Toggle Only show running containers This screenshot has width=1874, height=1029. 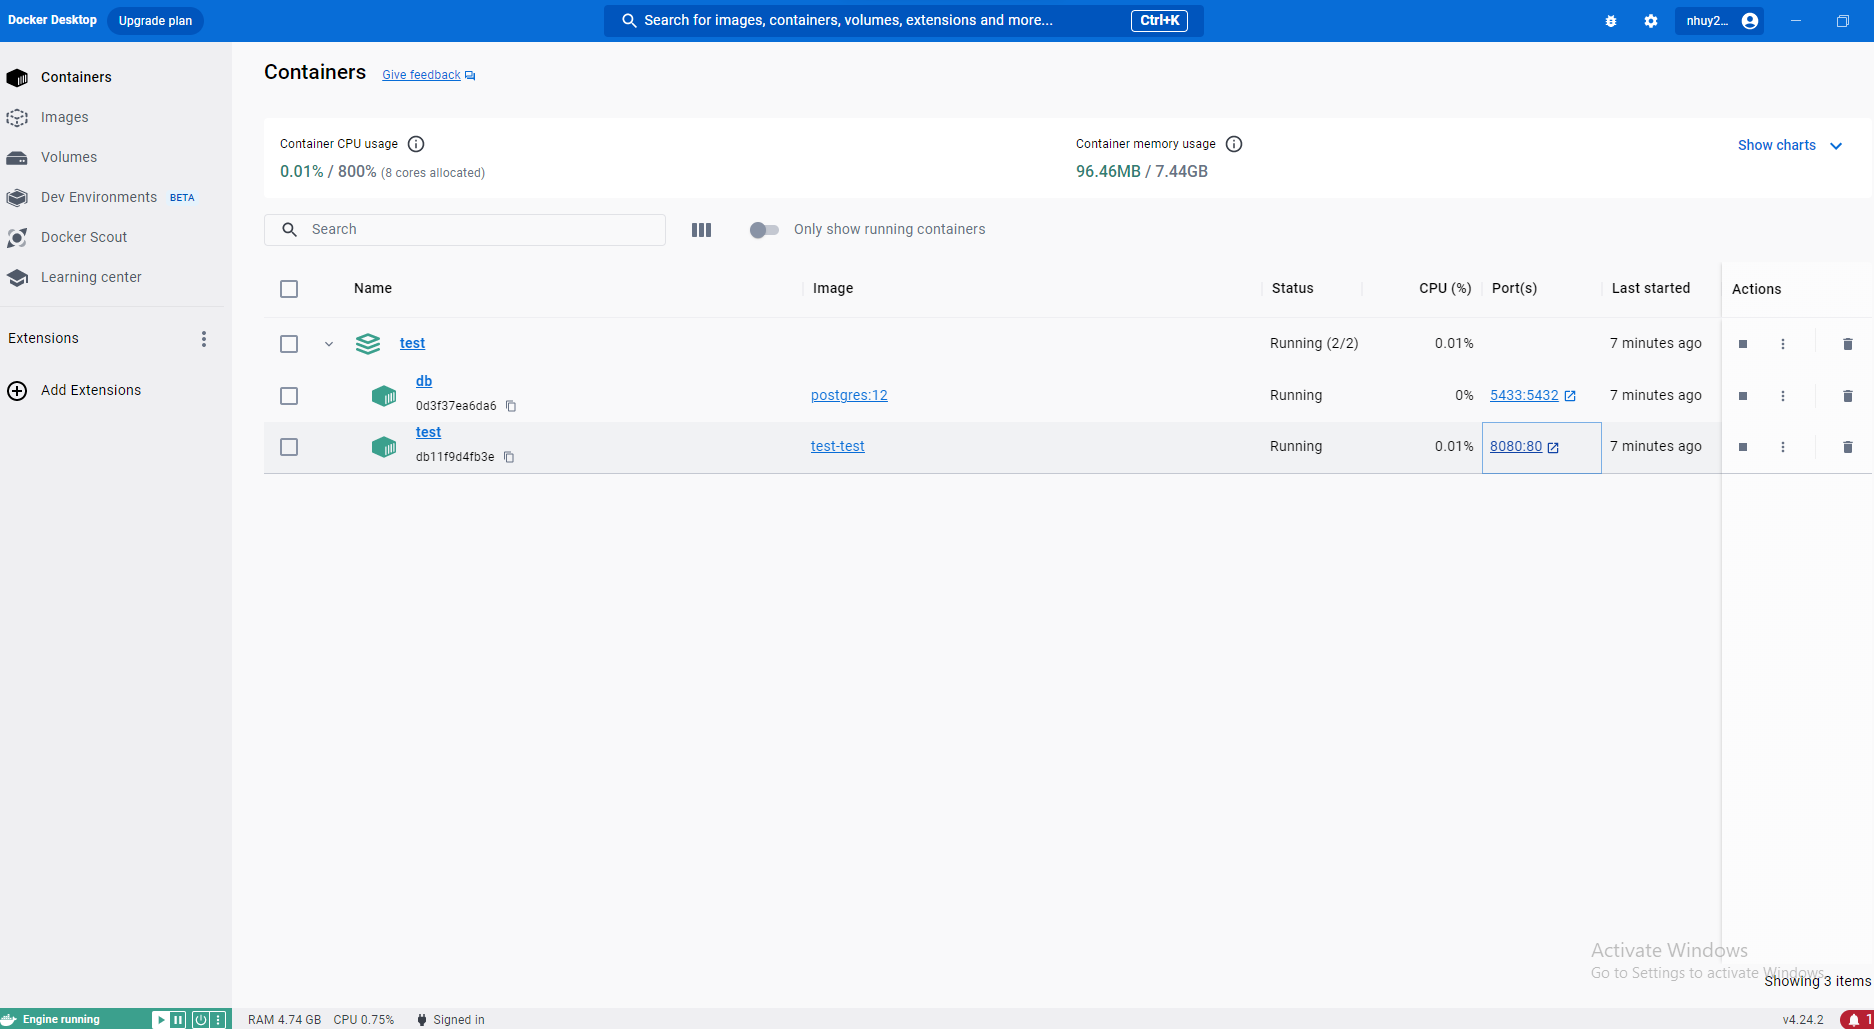pyautogui.click(x=764, y=230)
